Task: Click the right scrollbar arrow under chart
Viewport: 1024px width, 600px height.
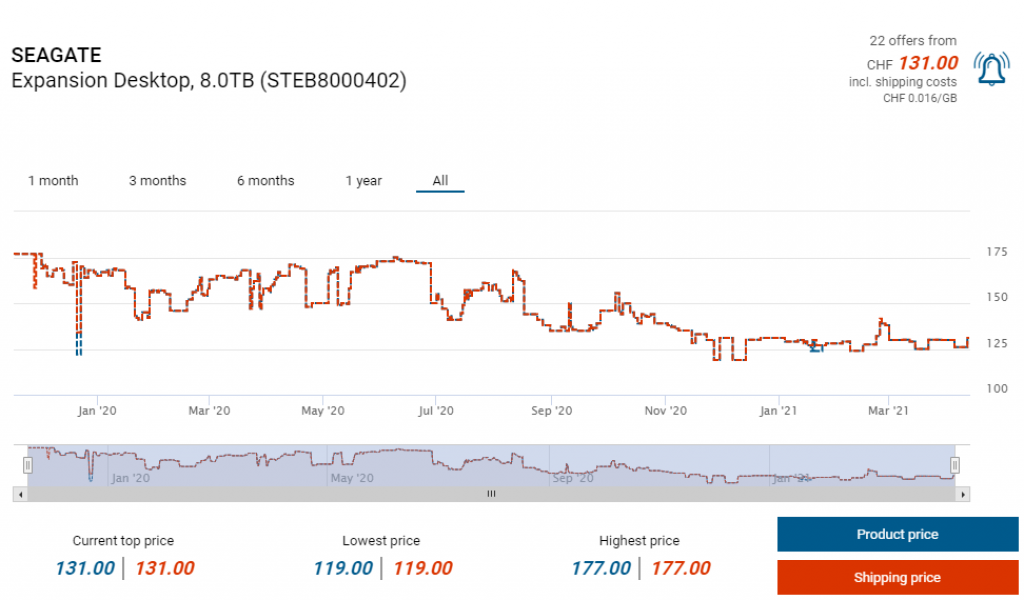Action: [x=963, y=494]
